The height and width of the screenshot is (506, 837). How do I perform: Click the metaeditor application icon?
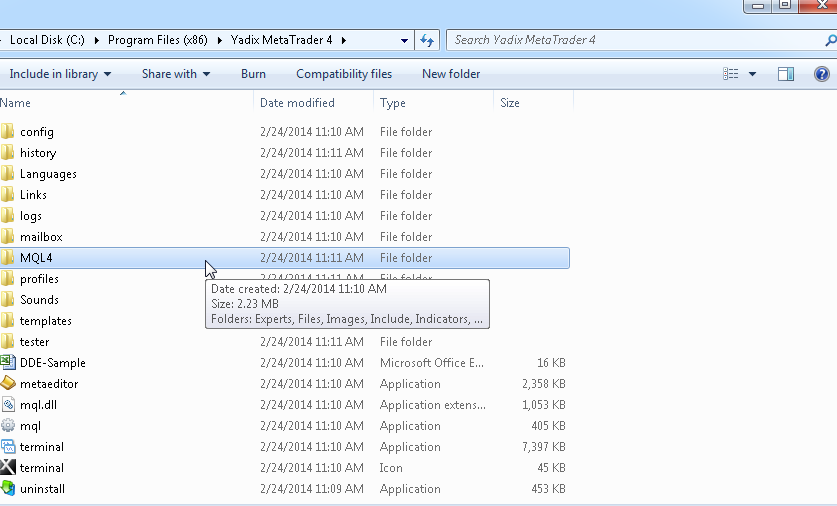7,383
